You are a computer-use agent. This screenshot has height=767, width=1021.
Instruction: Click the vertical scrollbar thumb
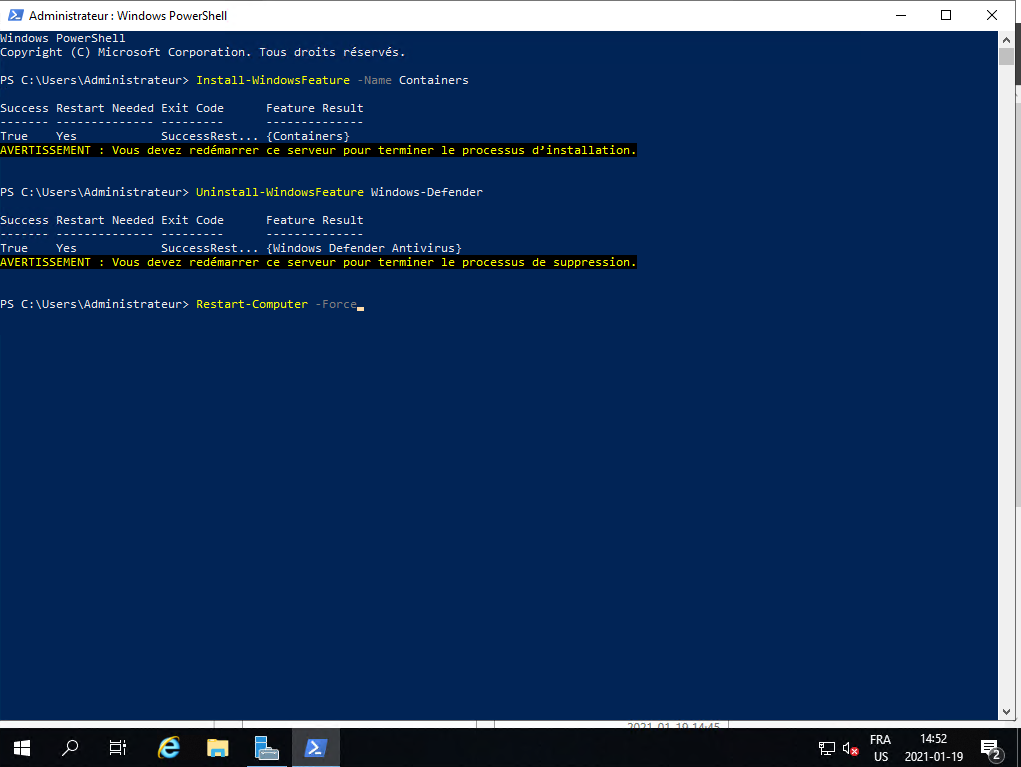pyautogui.click(x=1006, y=57)
